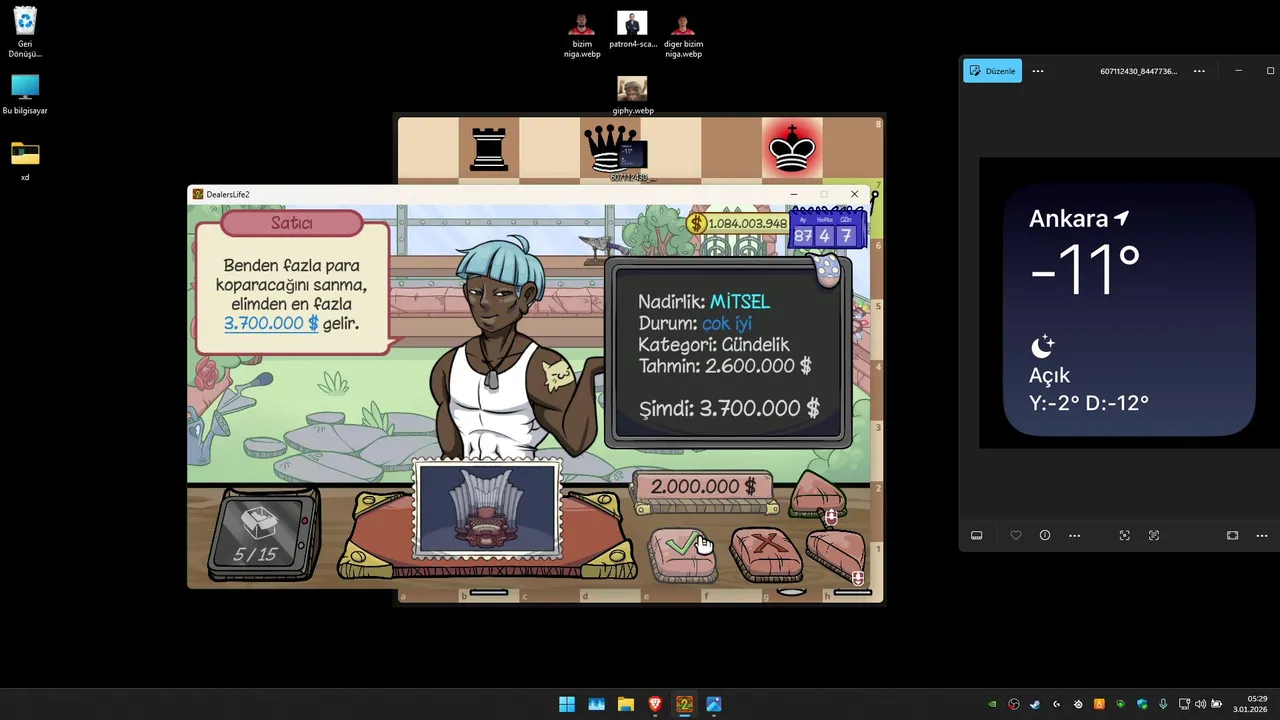Screen dimensions: 1280x720
Task: Open the clock showing 05:29
Action: (x=1251, y=704)
